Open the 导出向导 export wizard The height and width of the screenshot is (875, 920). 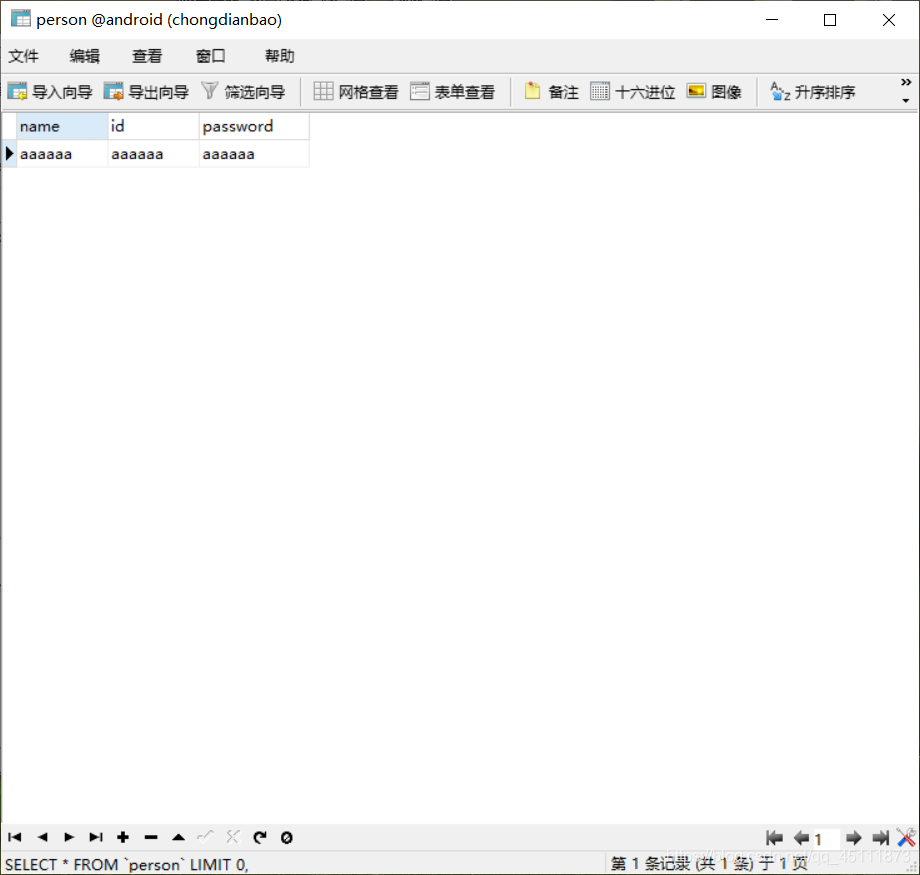[x=146, y=92]
